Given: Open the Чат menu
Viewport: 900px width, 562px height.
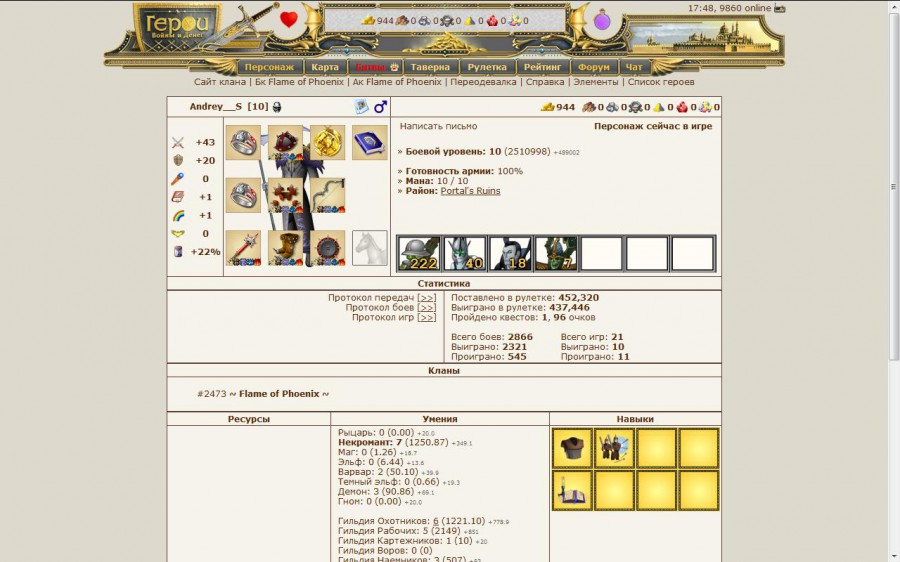Looking at the screenshot, I should pos(634,67).
